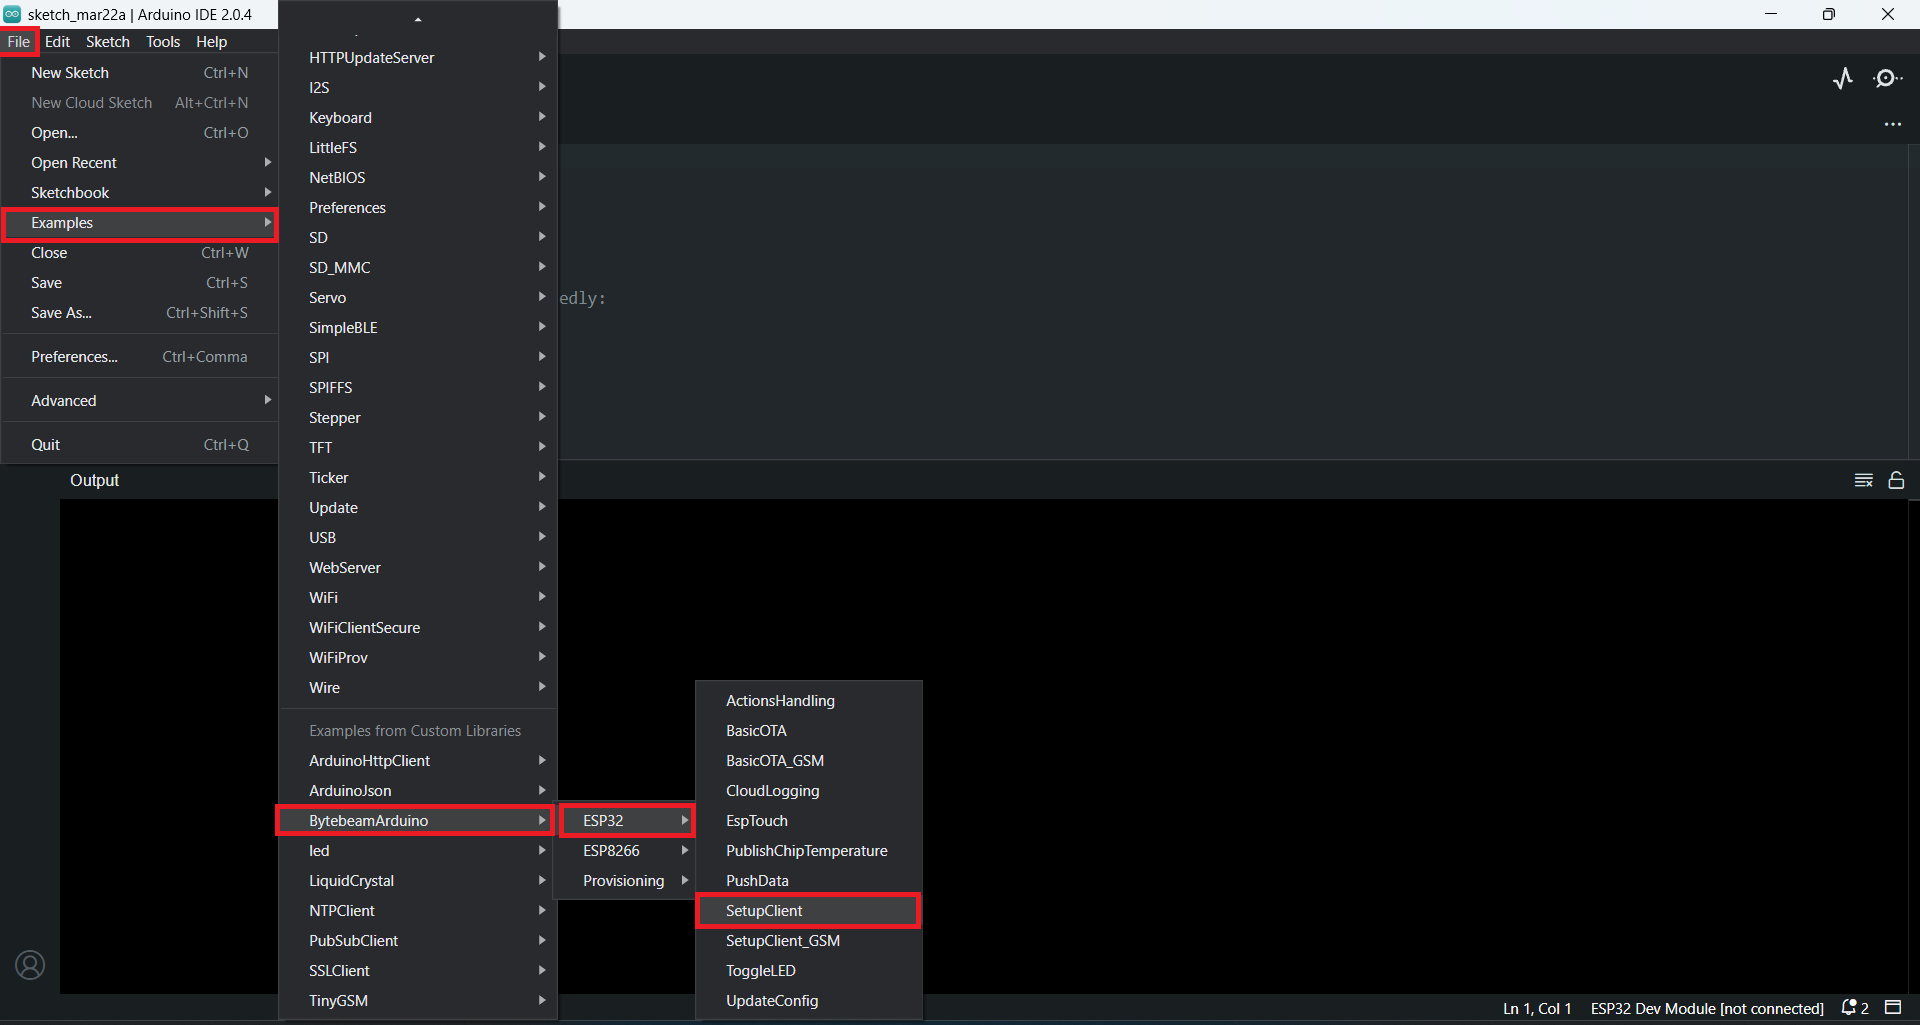Expand ArduinoHttpClient examples submenu

pyautogui.click(x=417, y=761)
